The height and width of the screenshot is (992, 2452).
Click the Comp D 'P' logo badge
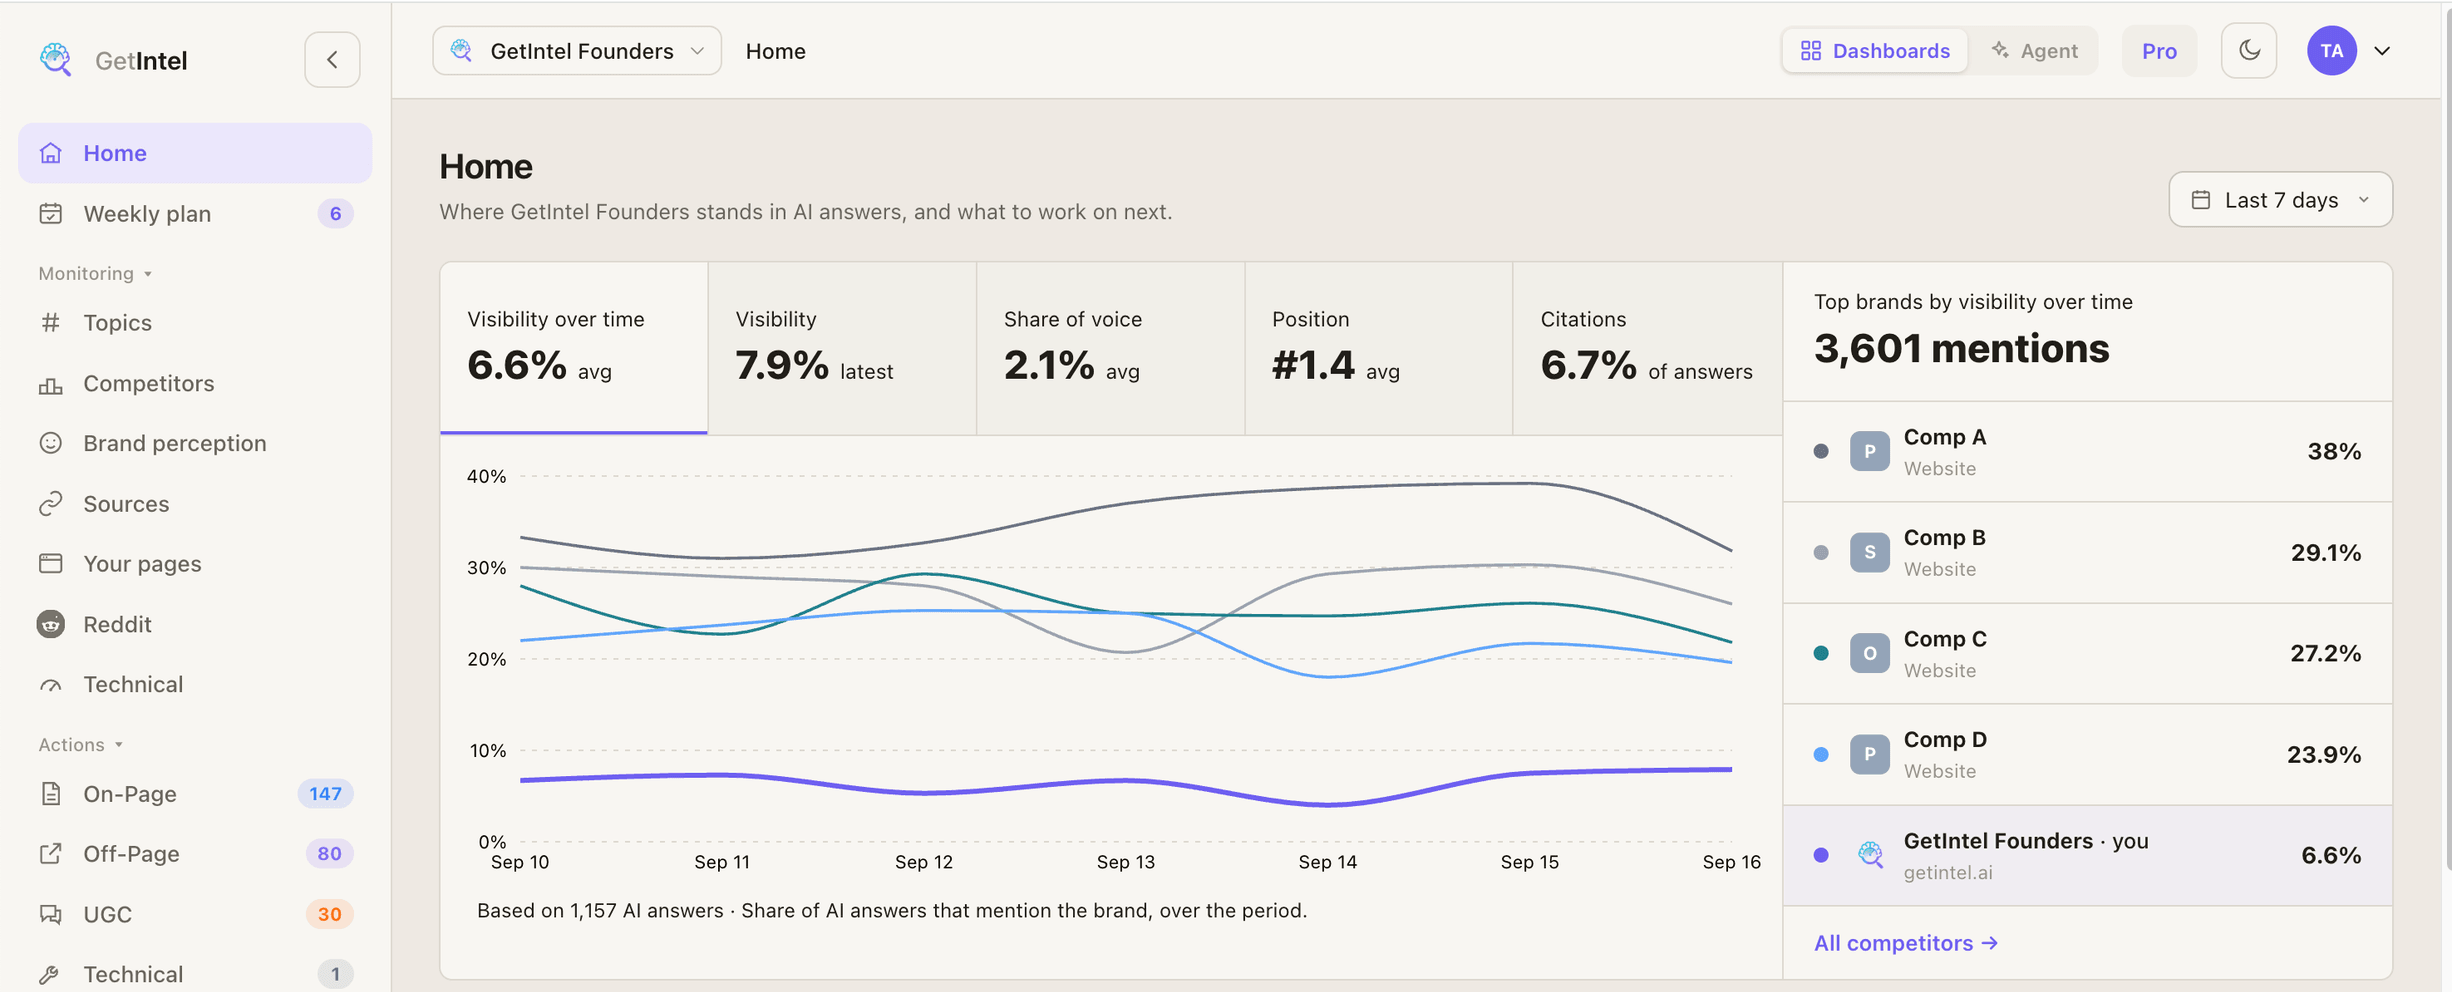pos(1870,754)
